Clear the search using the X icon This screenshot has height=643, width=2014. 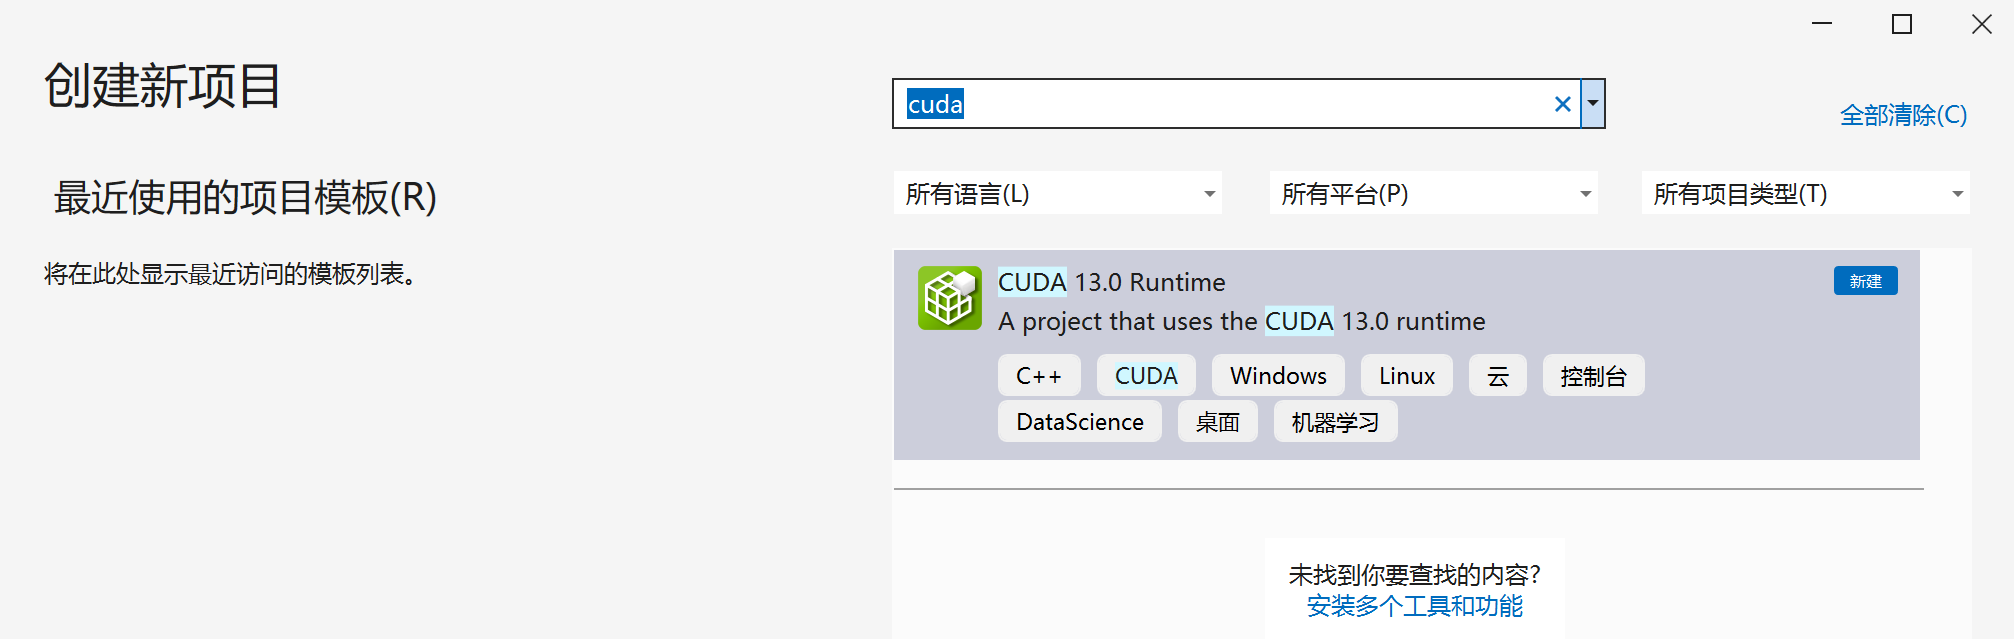pyautogui.click(x=1562, y=104)
